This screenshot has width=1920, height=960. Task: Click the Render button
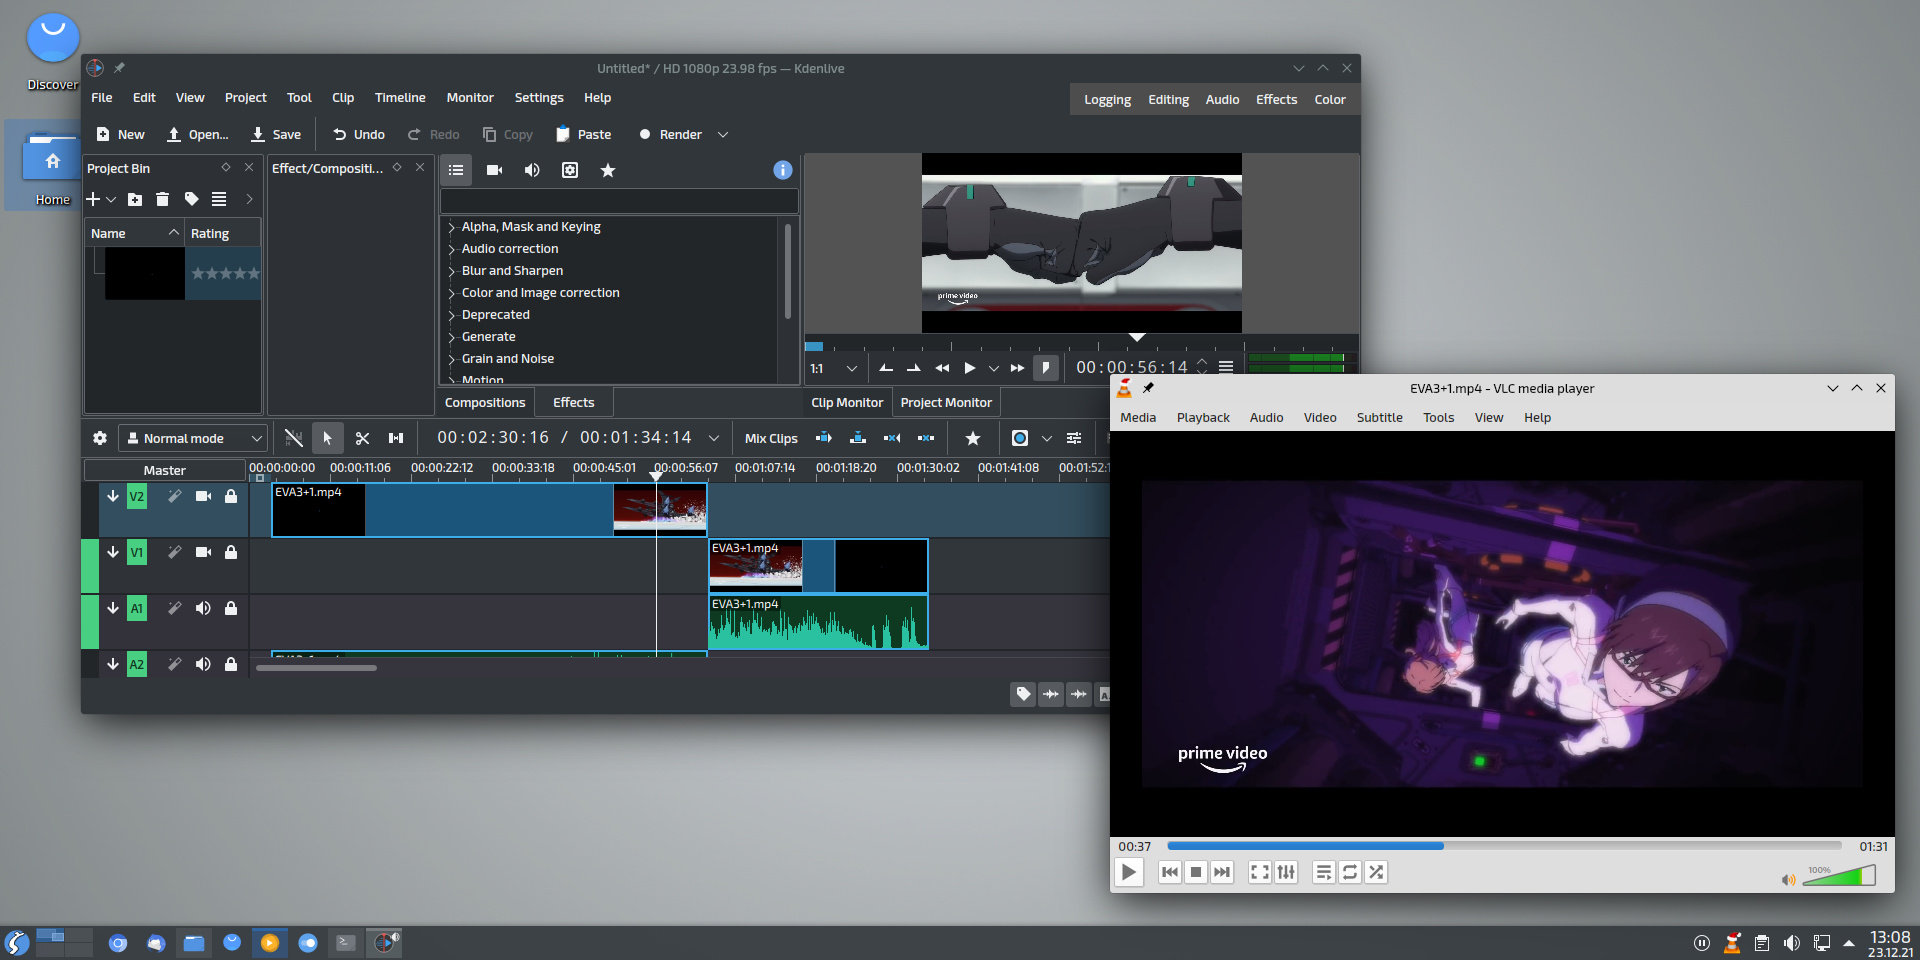(671, 134)
